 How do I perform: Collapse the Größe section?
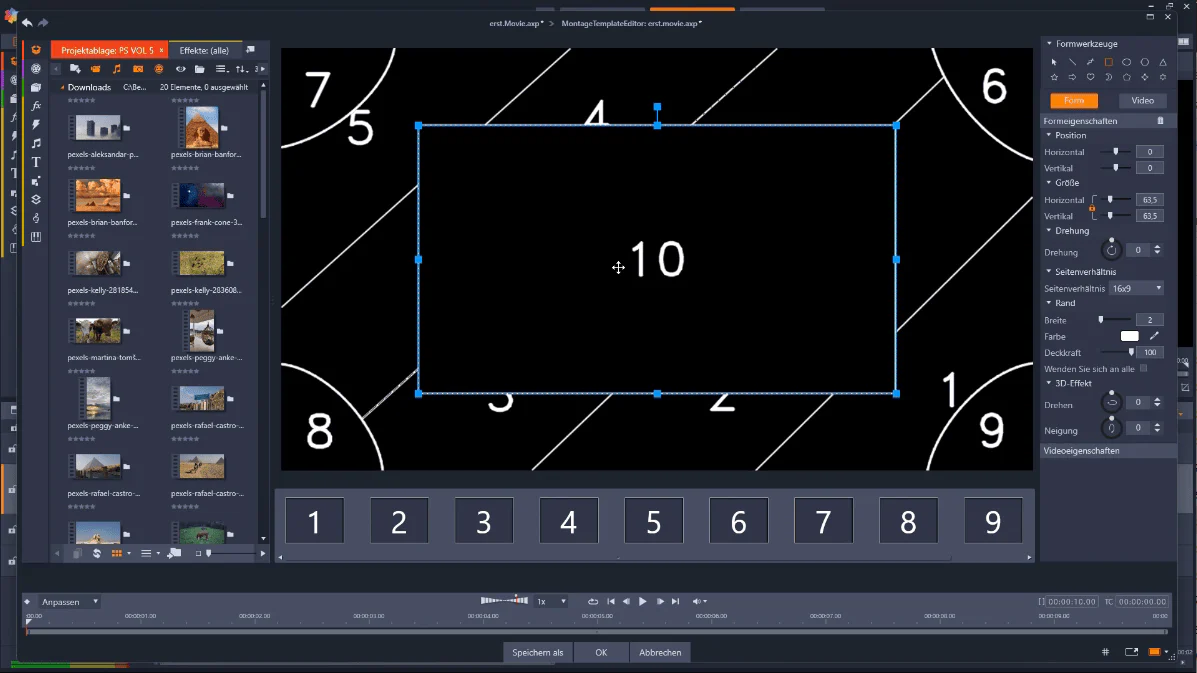pyautogui.click(x=1049, y=182)
